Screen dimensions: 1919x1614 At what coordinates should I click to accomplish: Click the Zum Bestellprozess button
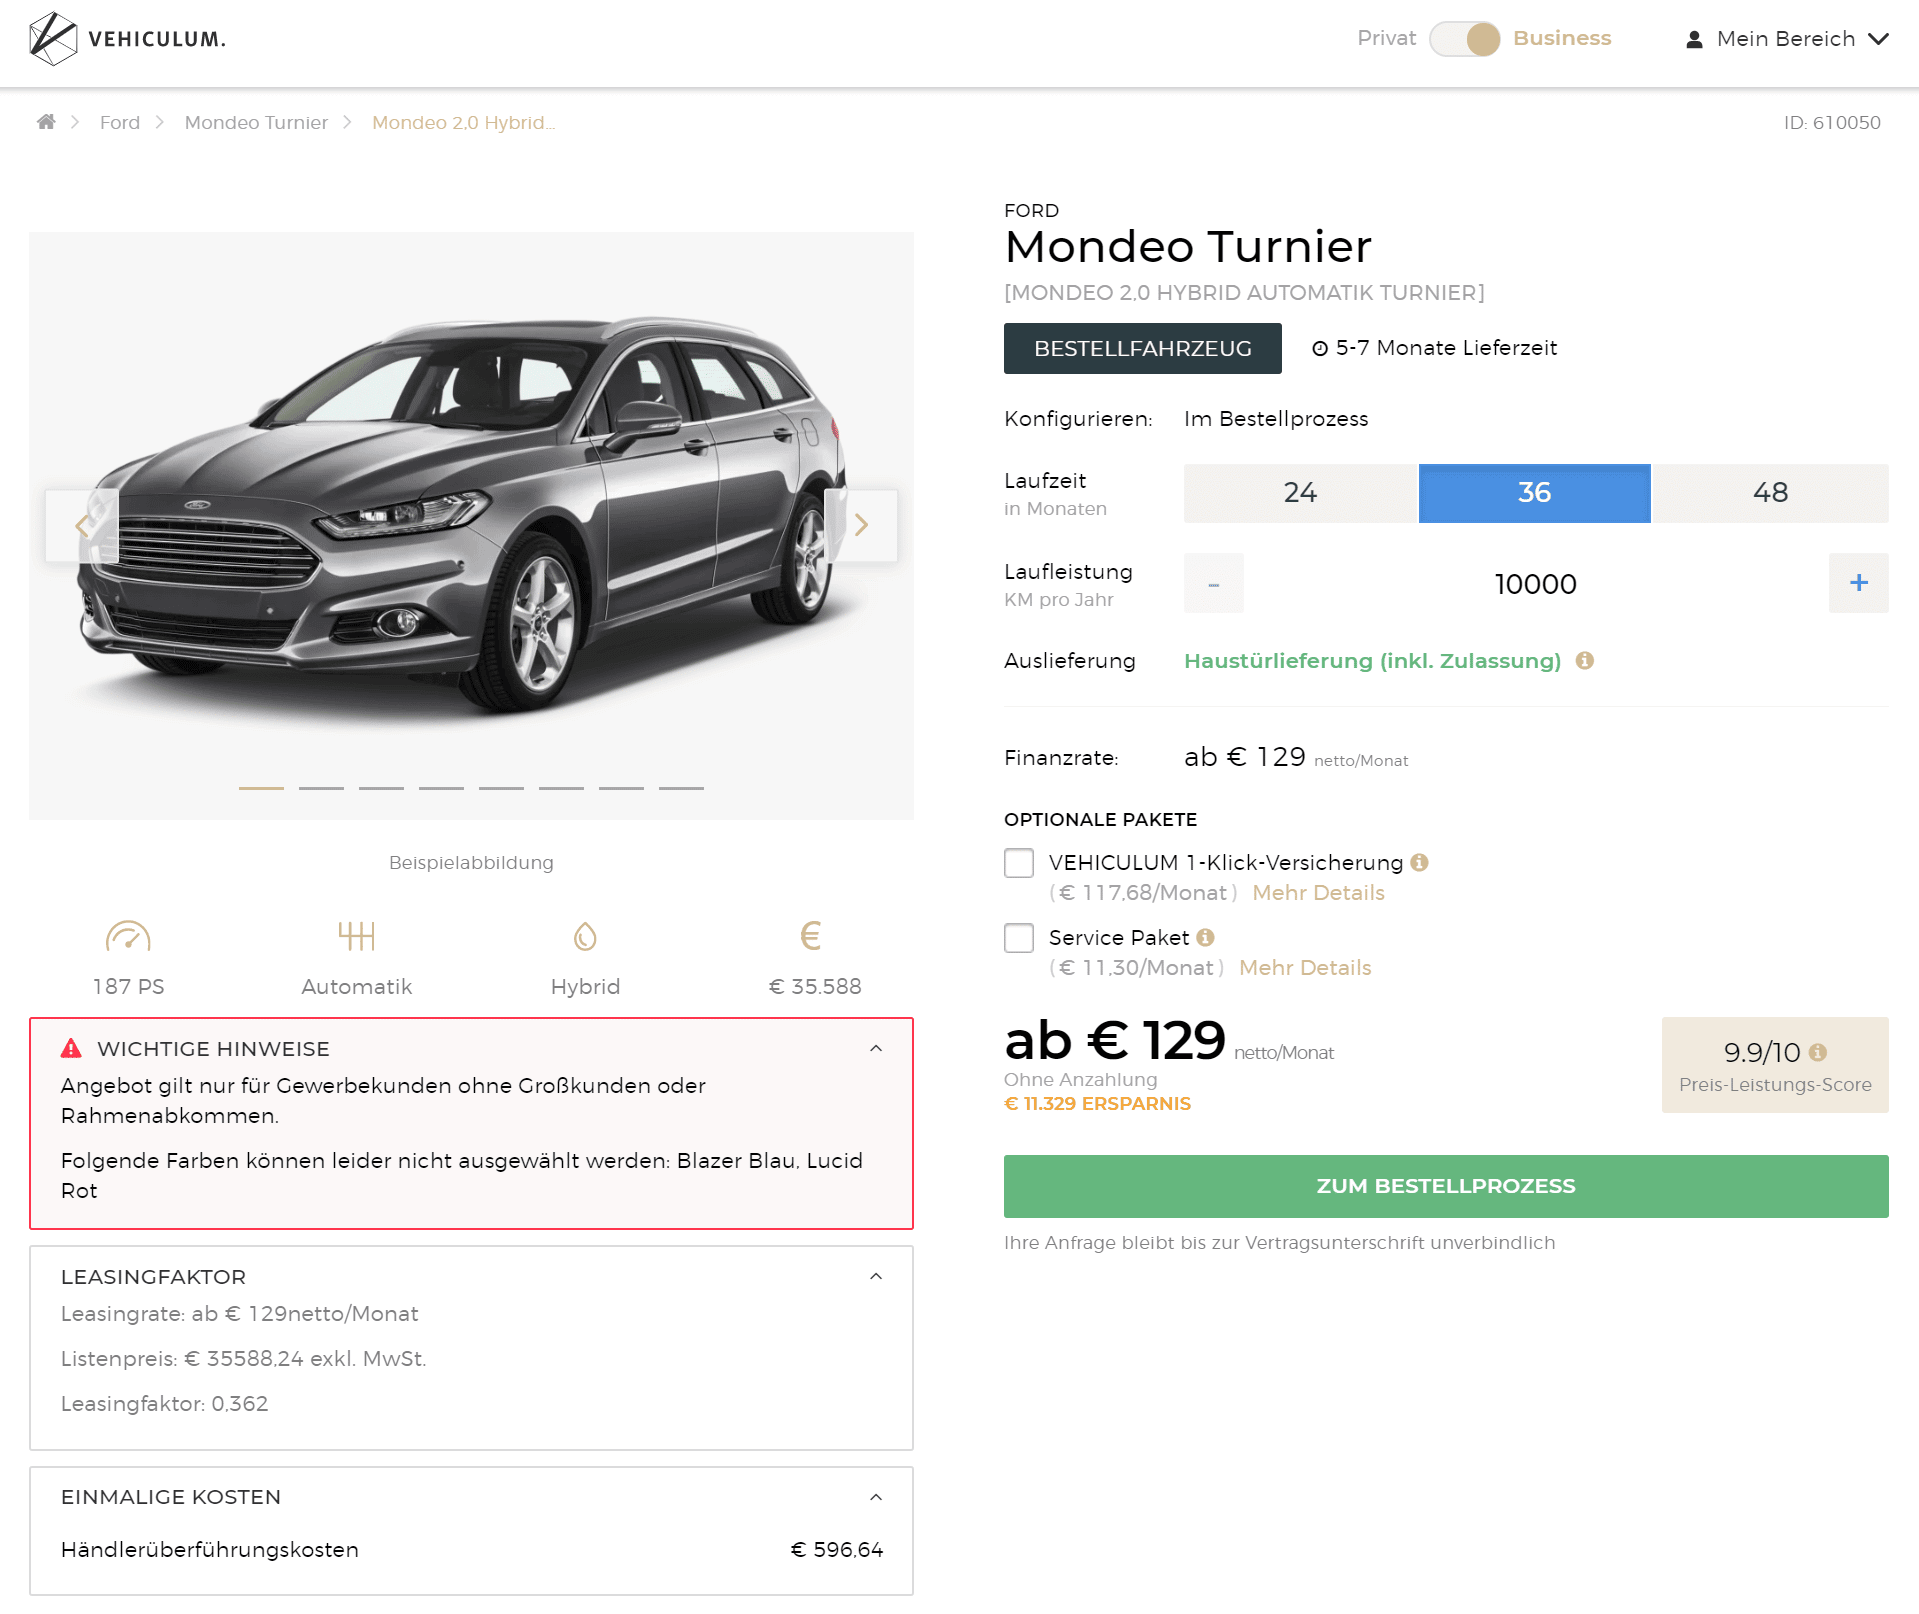pyautogui.click(x=1446, y=1186)
